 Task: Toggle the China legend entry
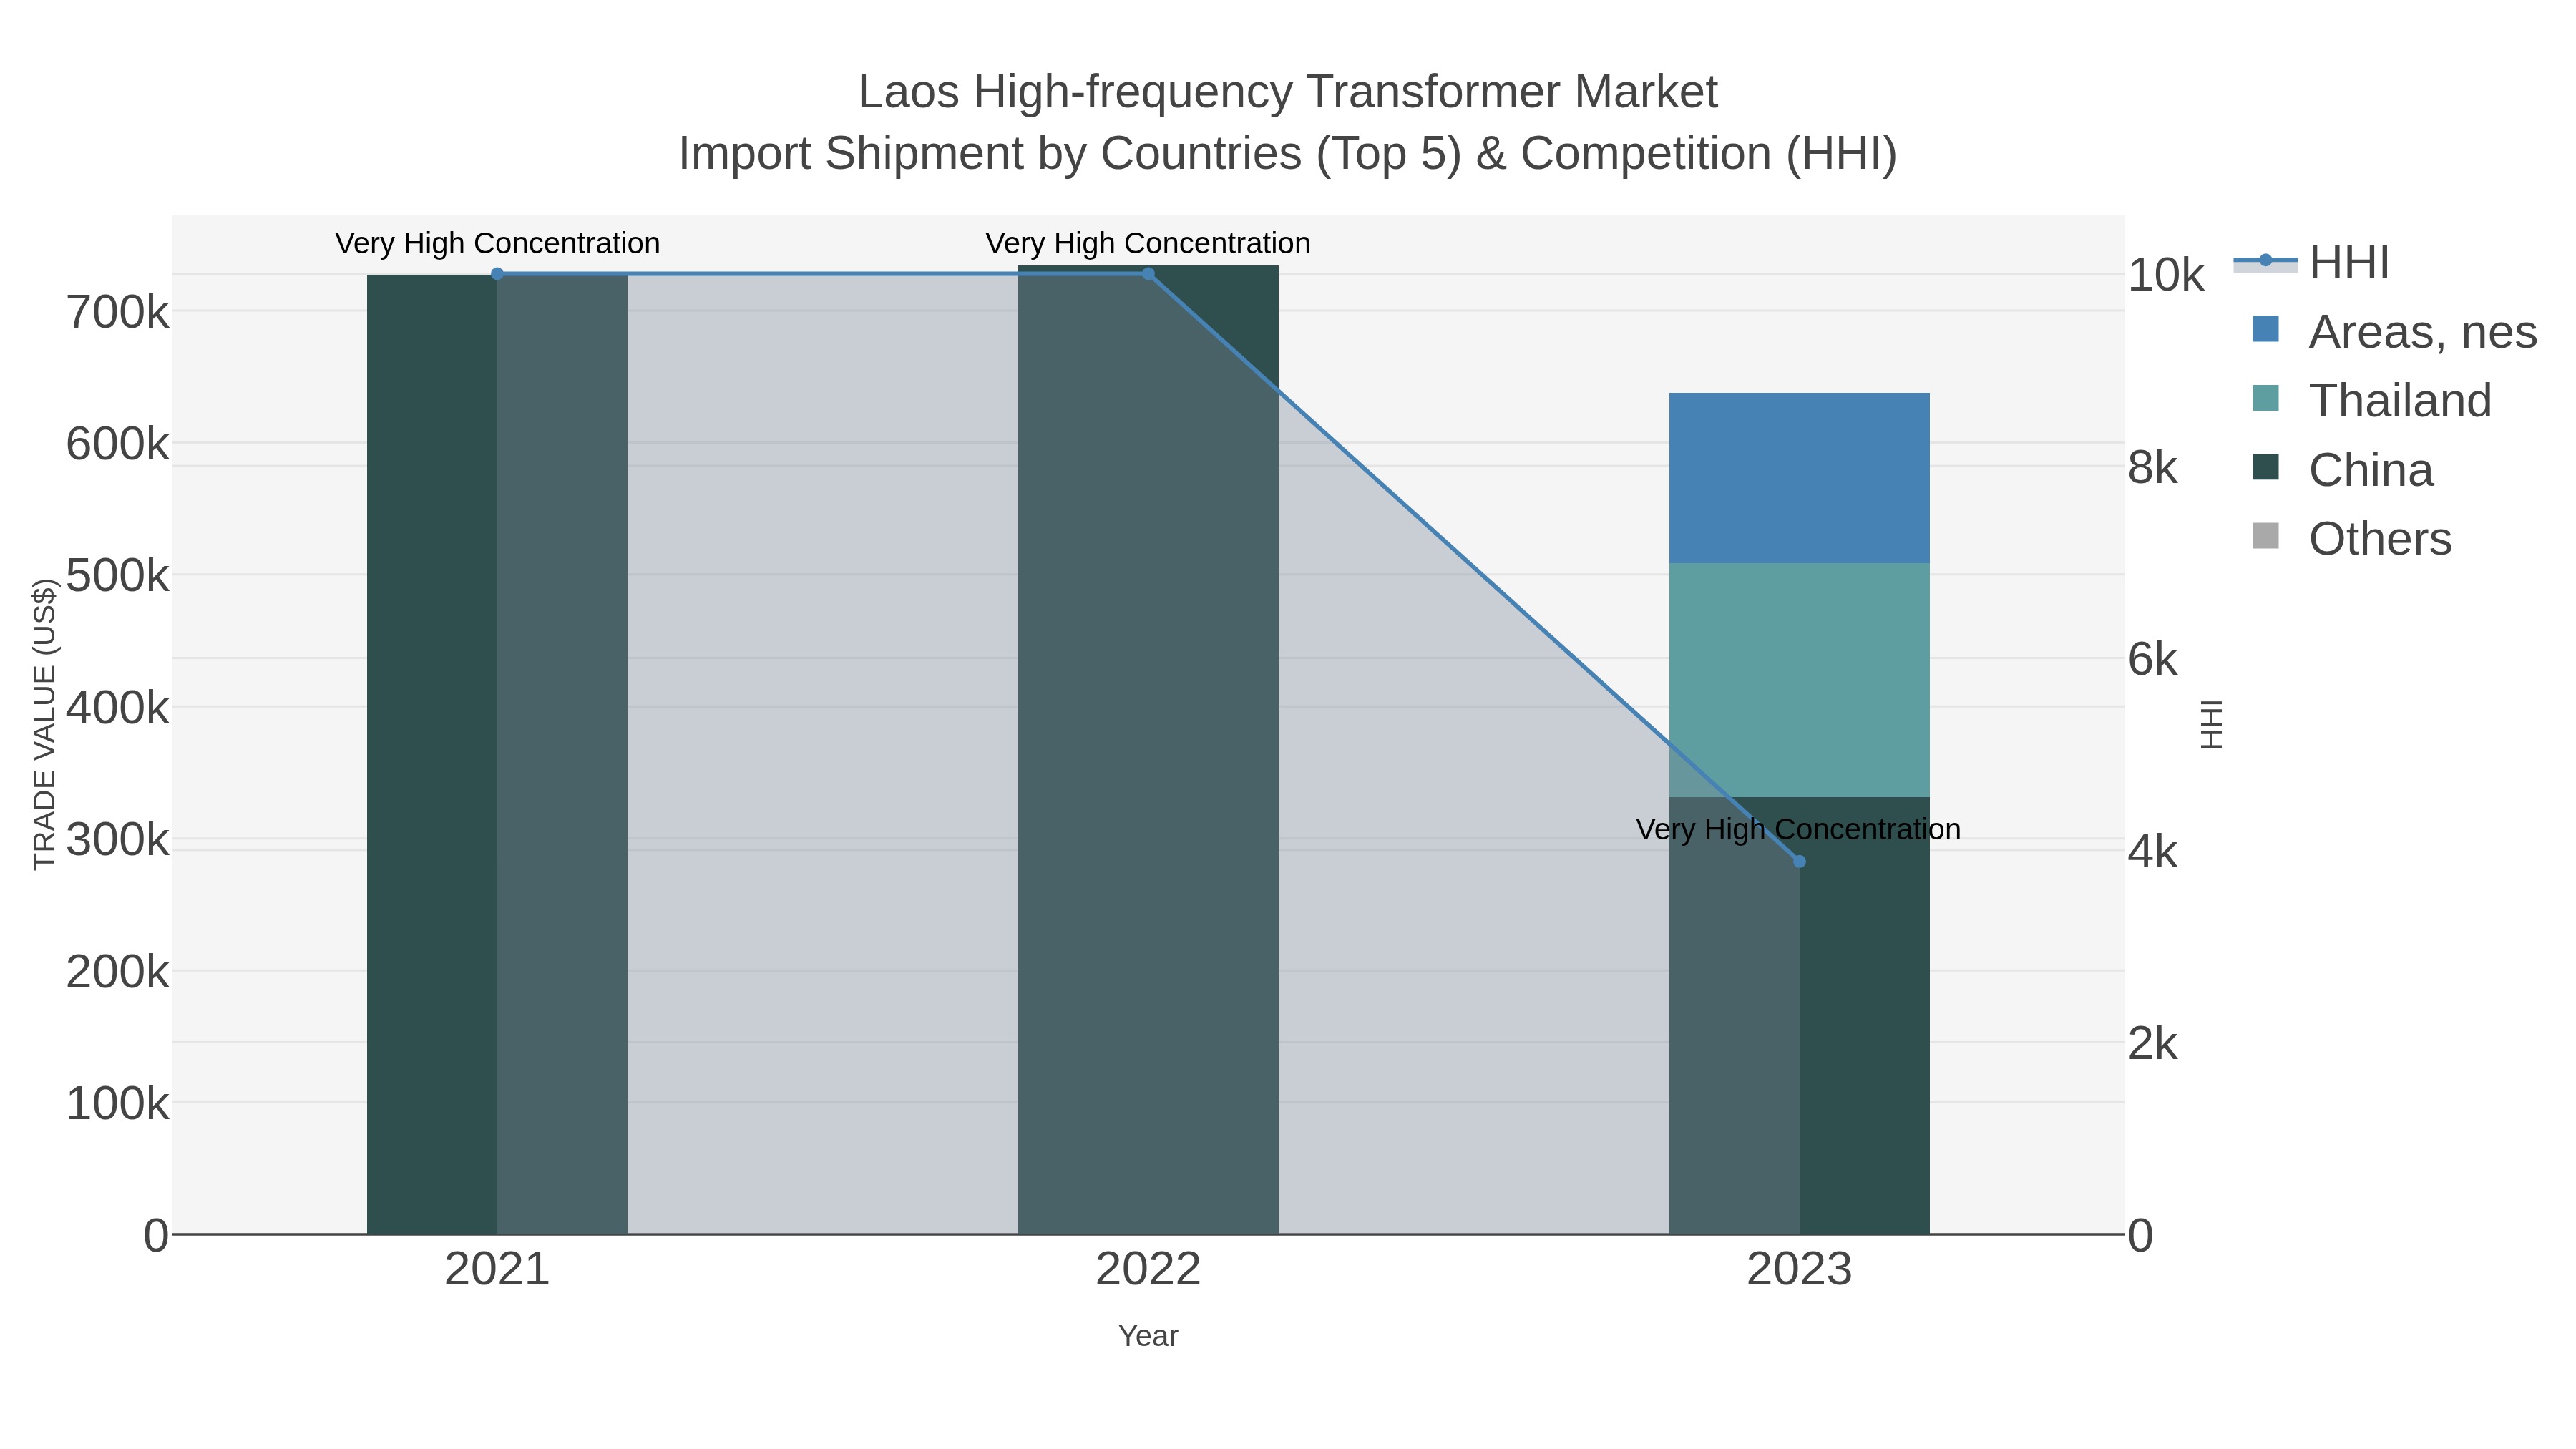[2342, 470]
